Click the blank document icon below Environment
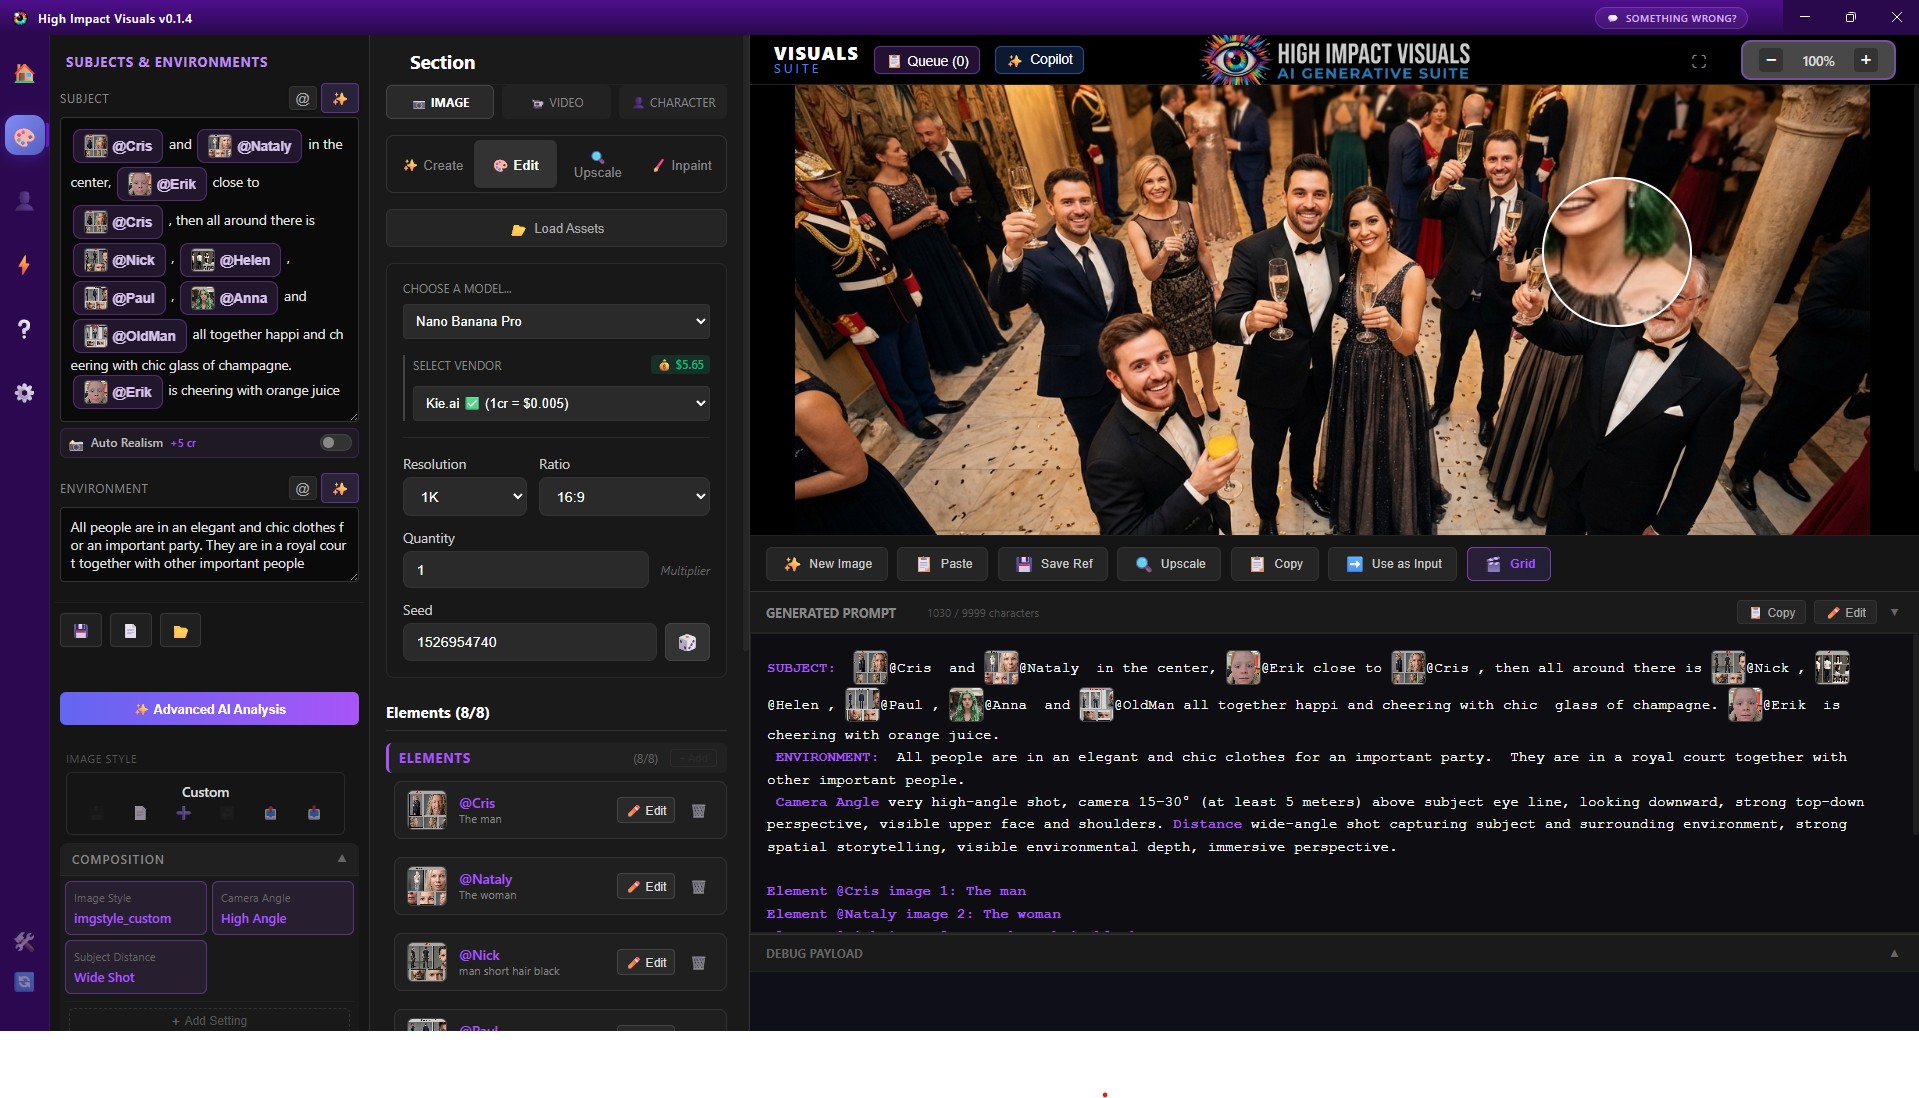This screenshot has height=1098, width=1919. (x=130, y=631)
